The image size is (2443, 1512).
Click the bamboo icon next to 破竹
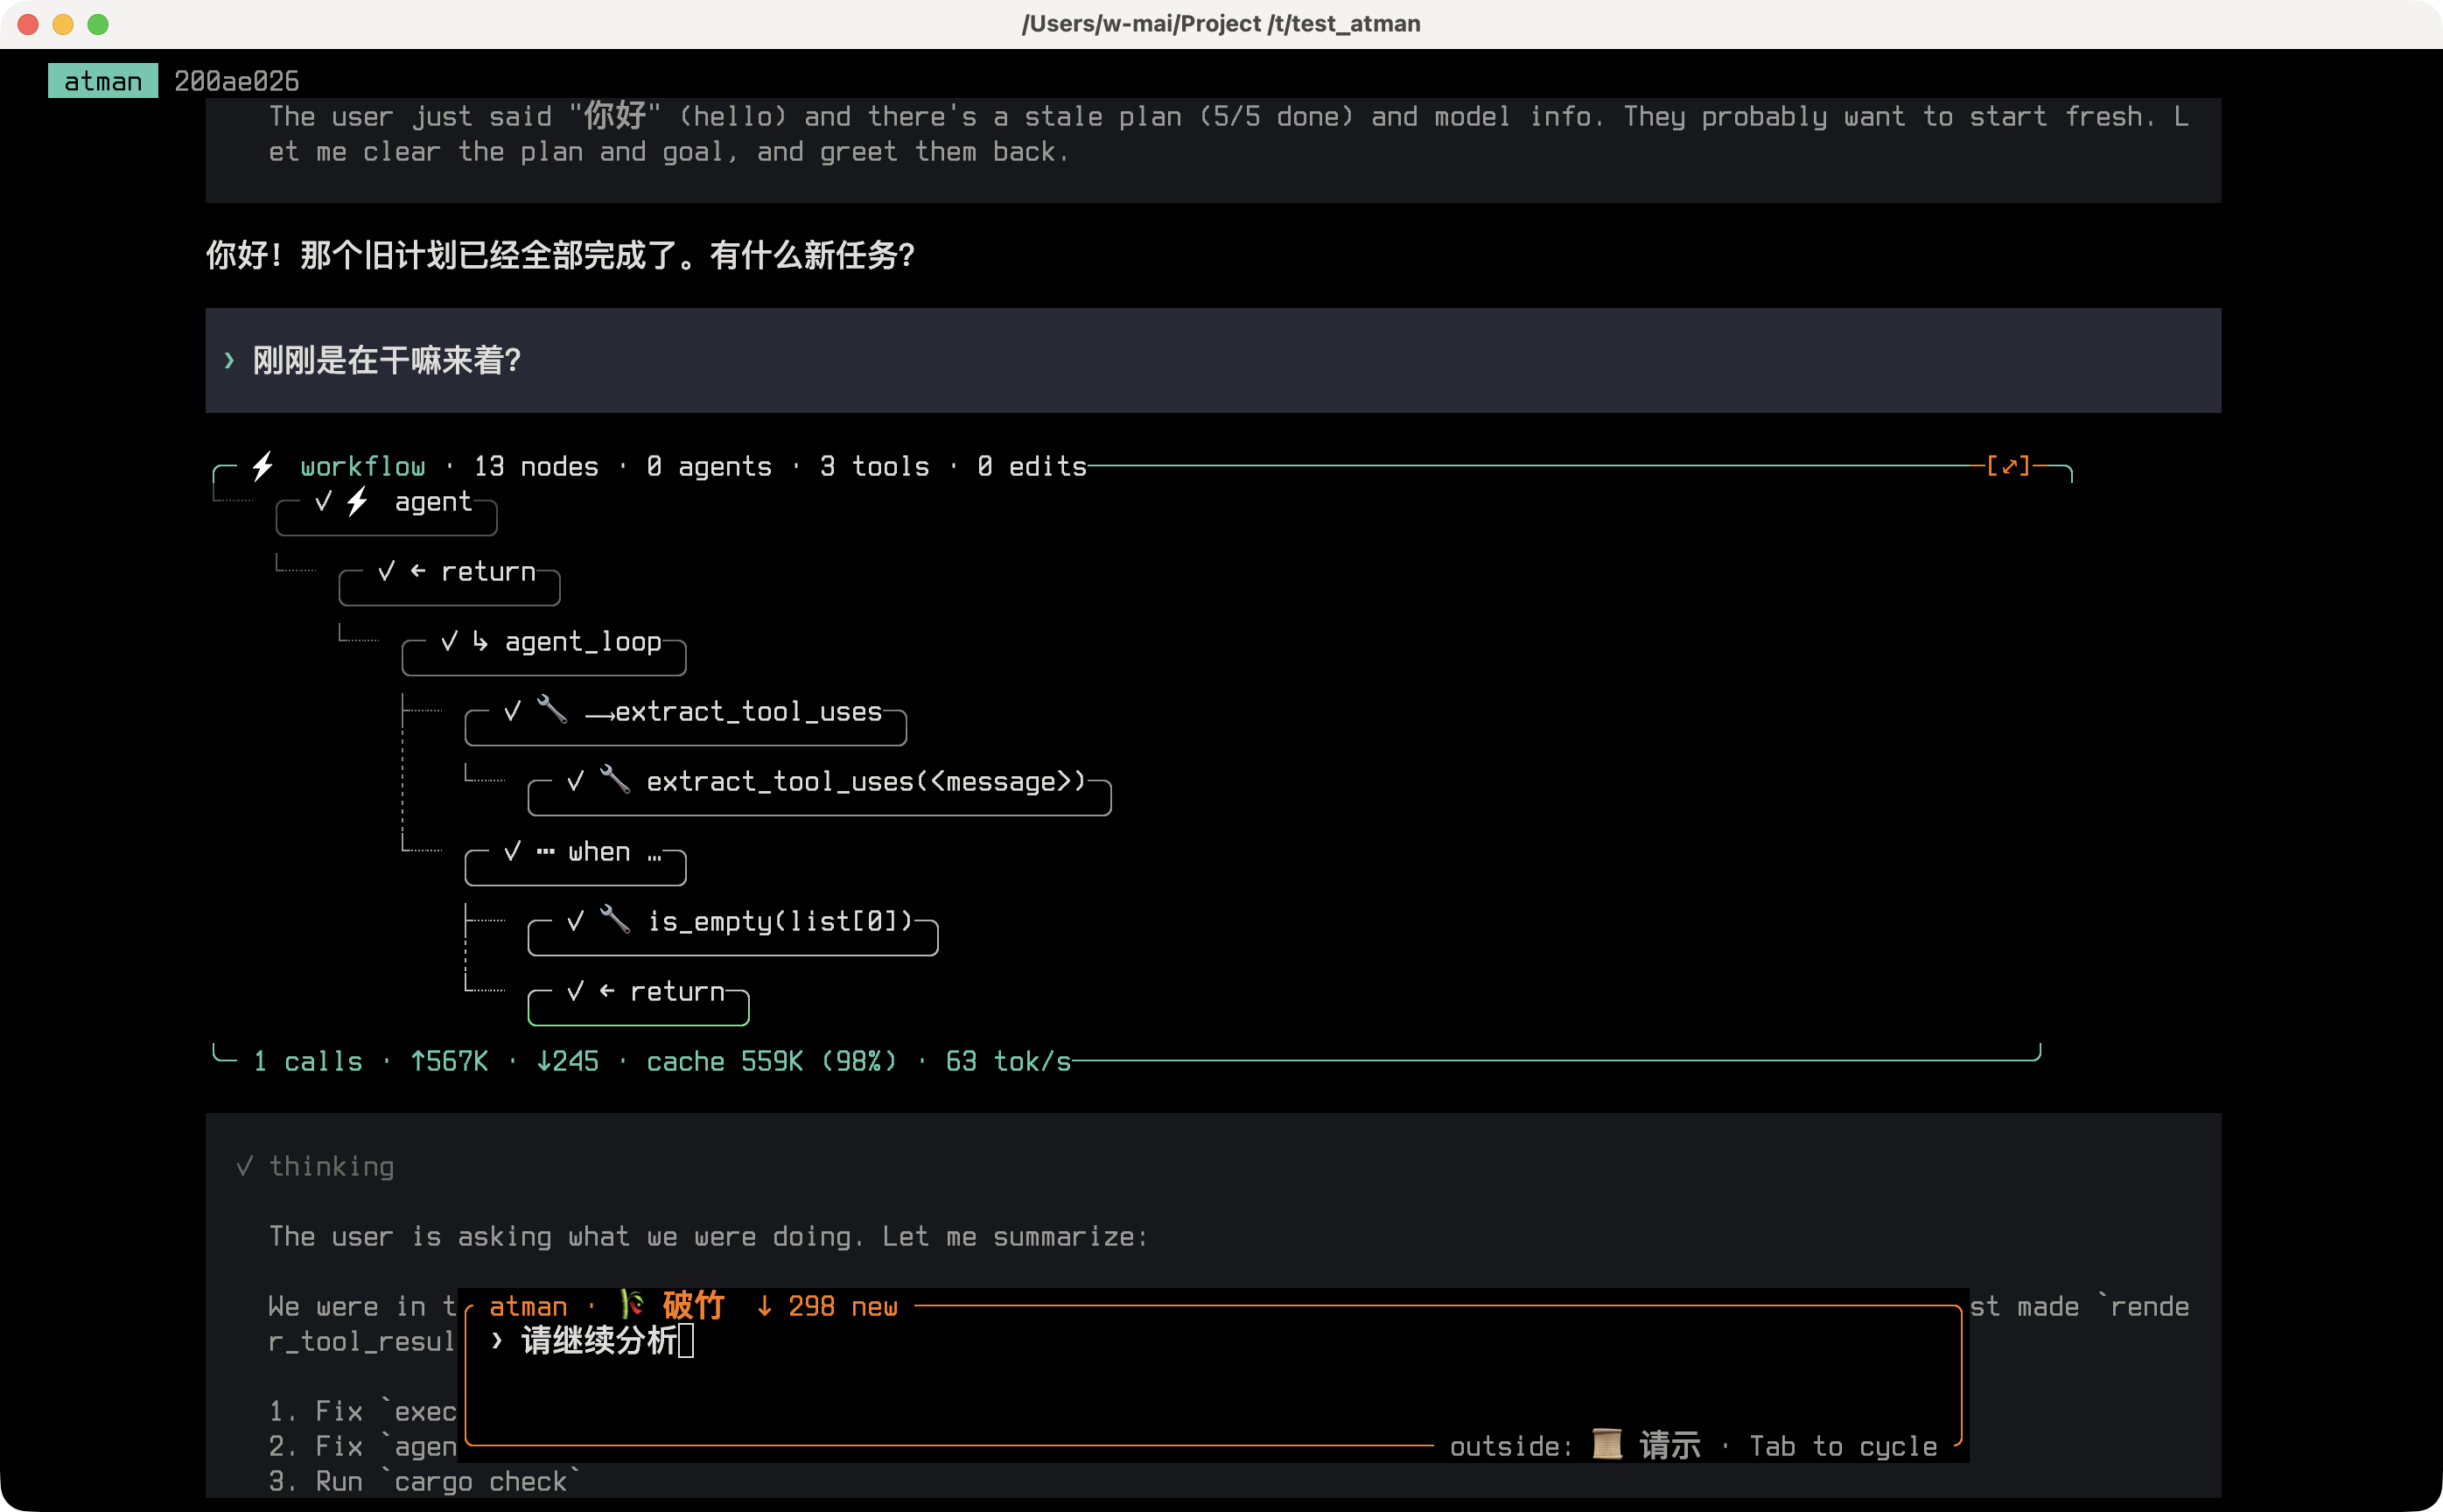click(x=631, y=1305)
